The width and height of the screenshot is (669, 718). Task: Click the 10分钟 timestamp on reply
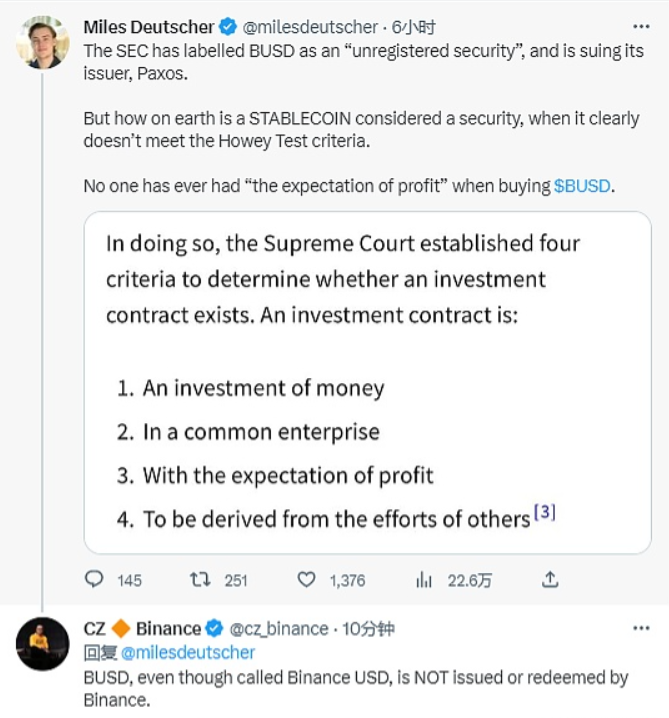(x=370, y=629)
